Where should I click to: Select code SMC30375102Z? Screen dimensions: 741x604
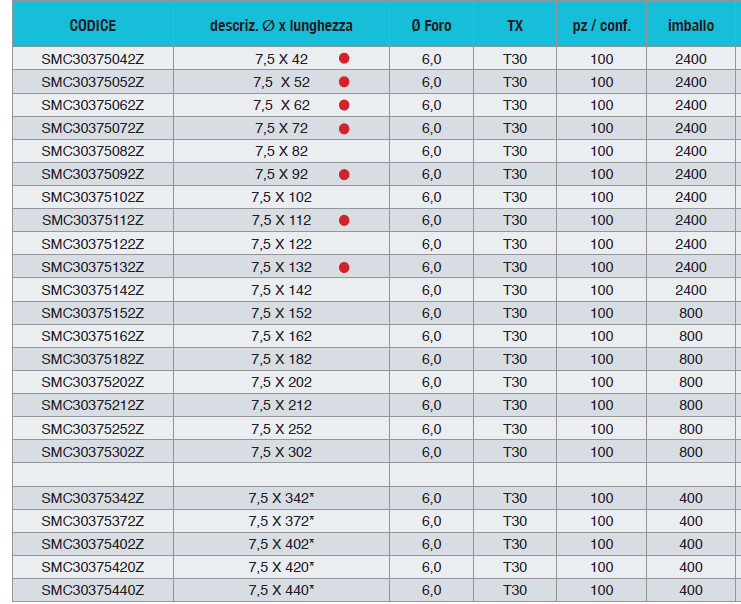pyautogui.click(x=93, y=197)
